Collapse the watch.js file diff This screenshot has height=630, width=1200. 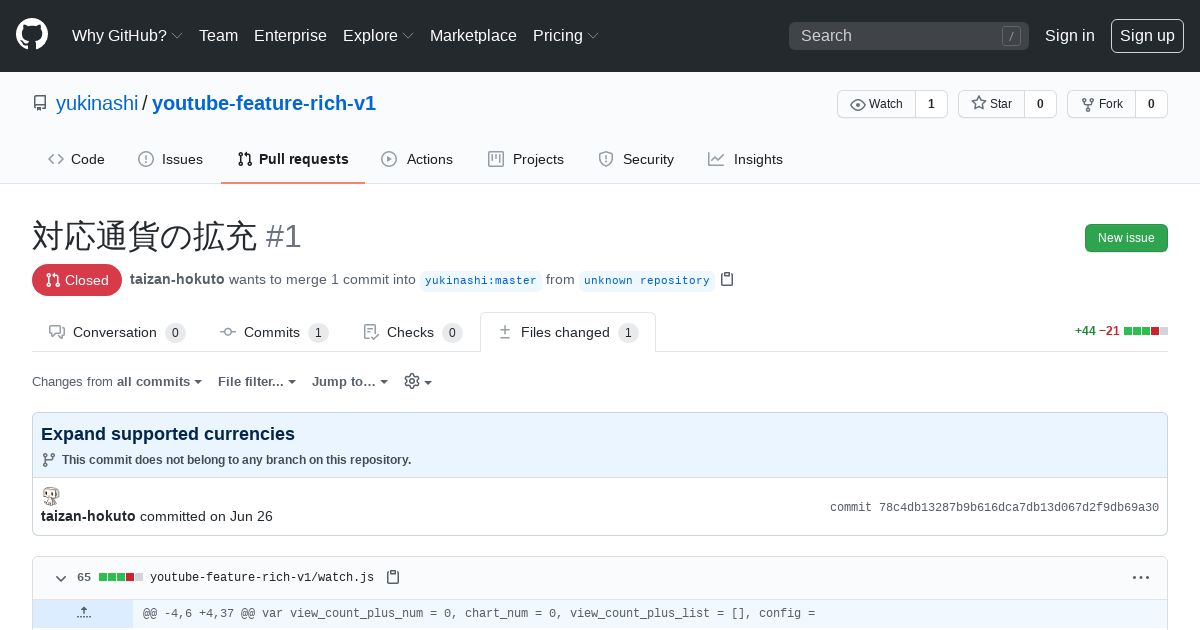61,578
